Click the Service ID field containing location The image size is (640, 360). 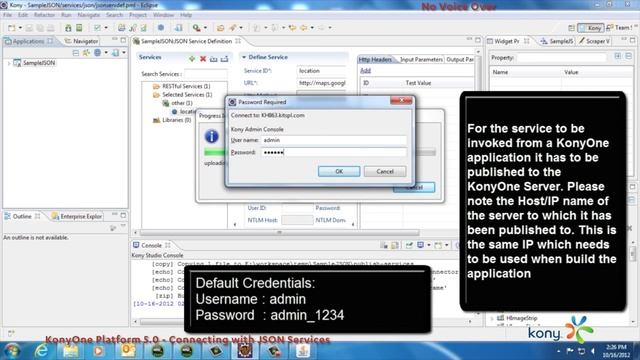coord(322,71)
